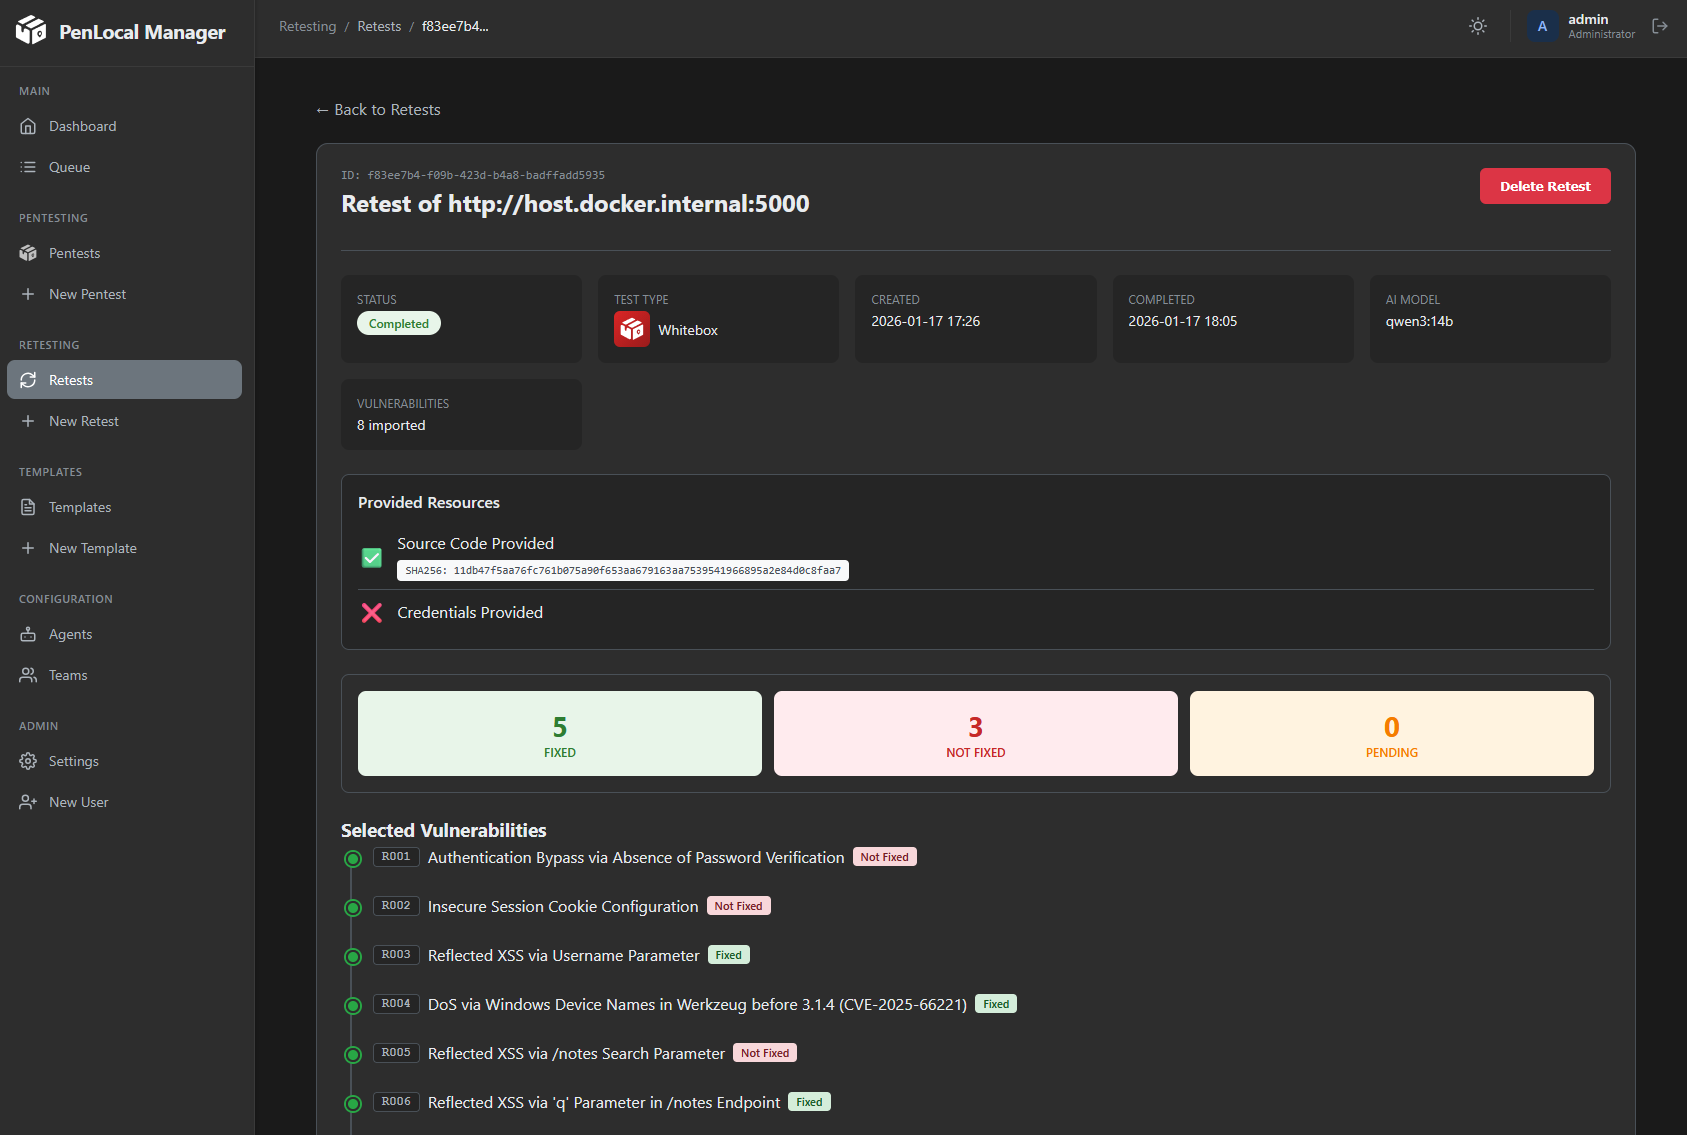The height and width of the screenshot is (1135, 1687).
Task: Click the PenLocal Manager logo icon
Action: click(x=31, y=30)
